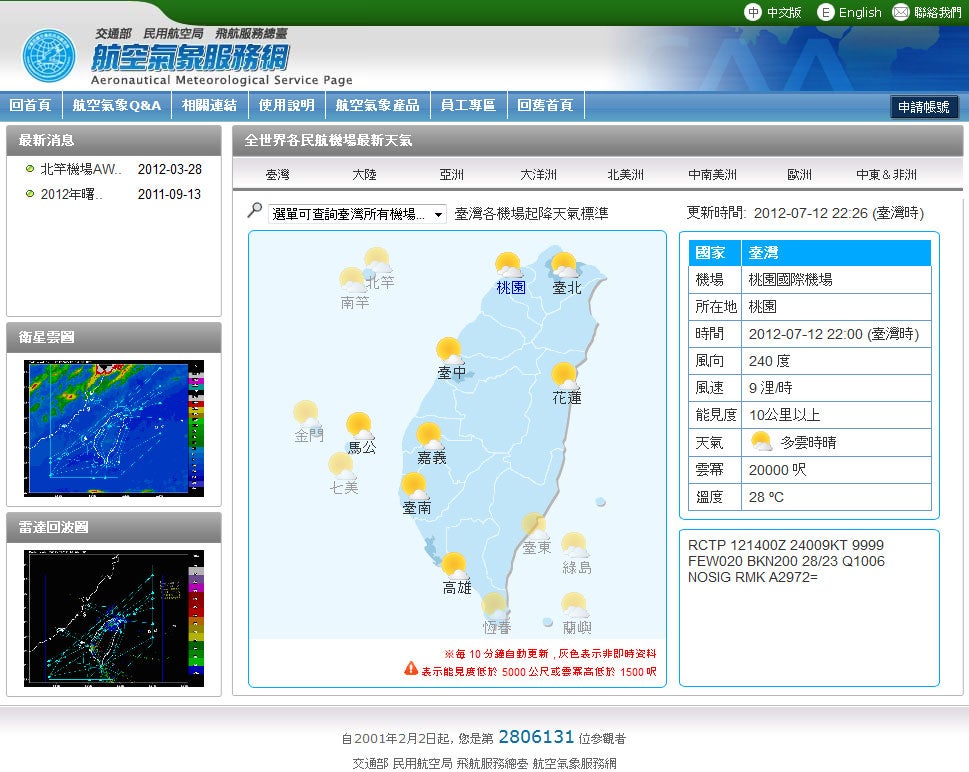The width and height of the screenshot is (969, 772).
Task: Open the radar echo image thumbnail
Action: (114, 617)
